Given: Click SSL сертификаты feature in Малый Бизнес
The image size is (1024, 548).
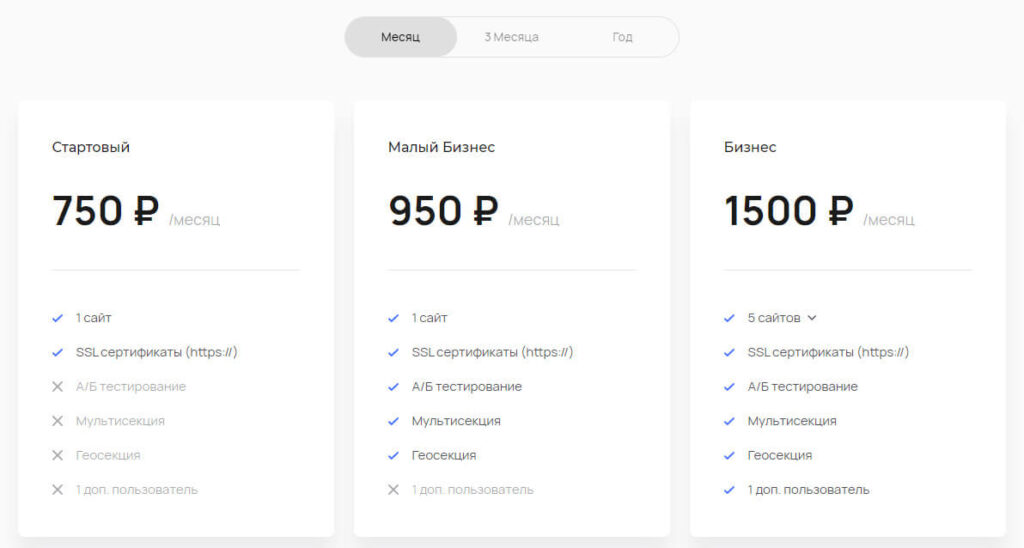Looking at the screenshot, I should (492, 352).
